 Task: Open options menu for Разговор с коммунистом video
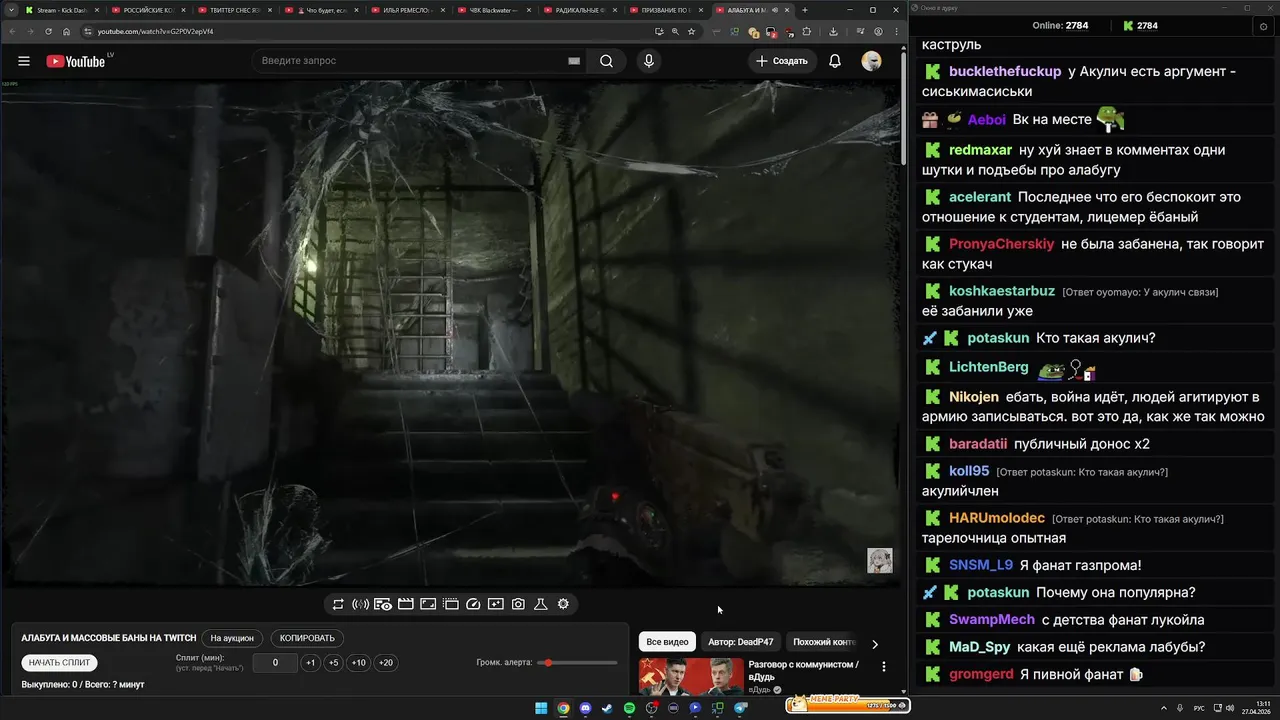point(883,666)
